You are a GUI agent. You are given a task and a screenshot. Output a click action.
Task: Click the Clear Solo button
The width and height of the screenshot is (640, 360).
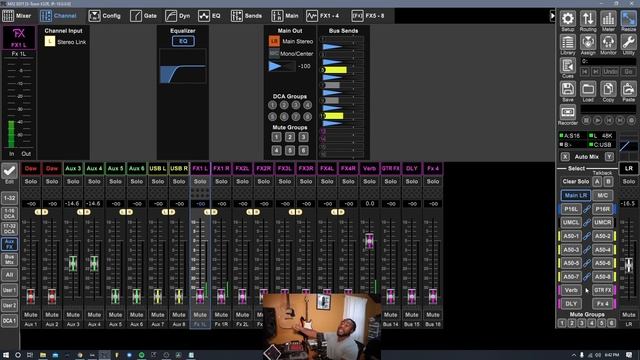pyautogui.click(x=576, y=182)
